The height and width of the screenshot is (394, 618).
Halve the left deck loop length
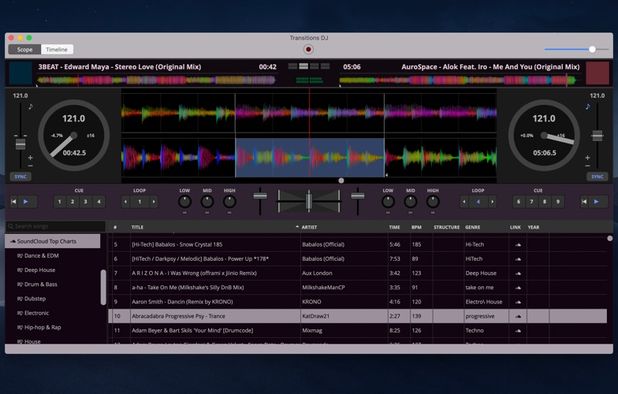click(x=126, y=202)
